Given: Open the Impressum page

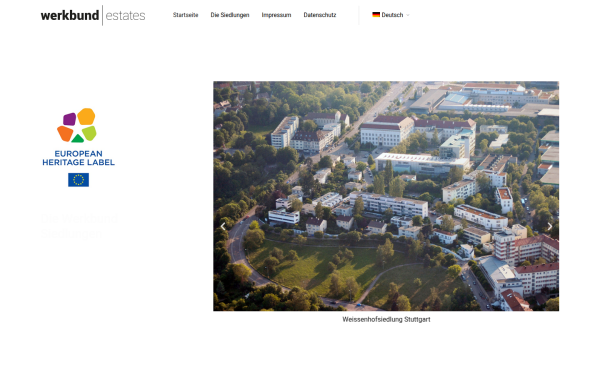Looking at the screenshot, I should (x=276, y=15).
